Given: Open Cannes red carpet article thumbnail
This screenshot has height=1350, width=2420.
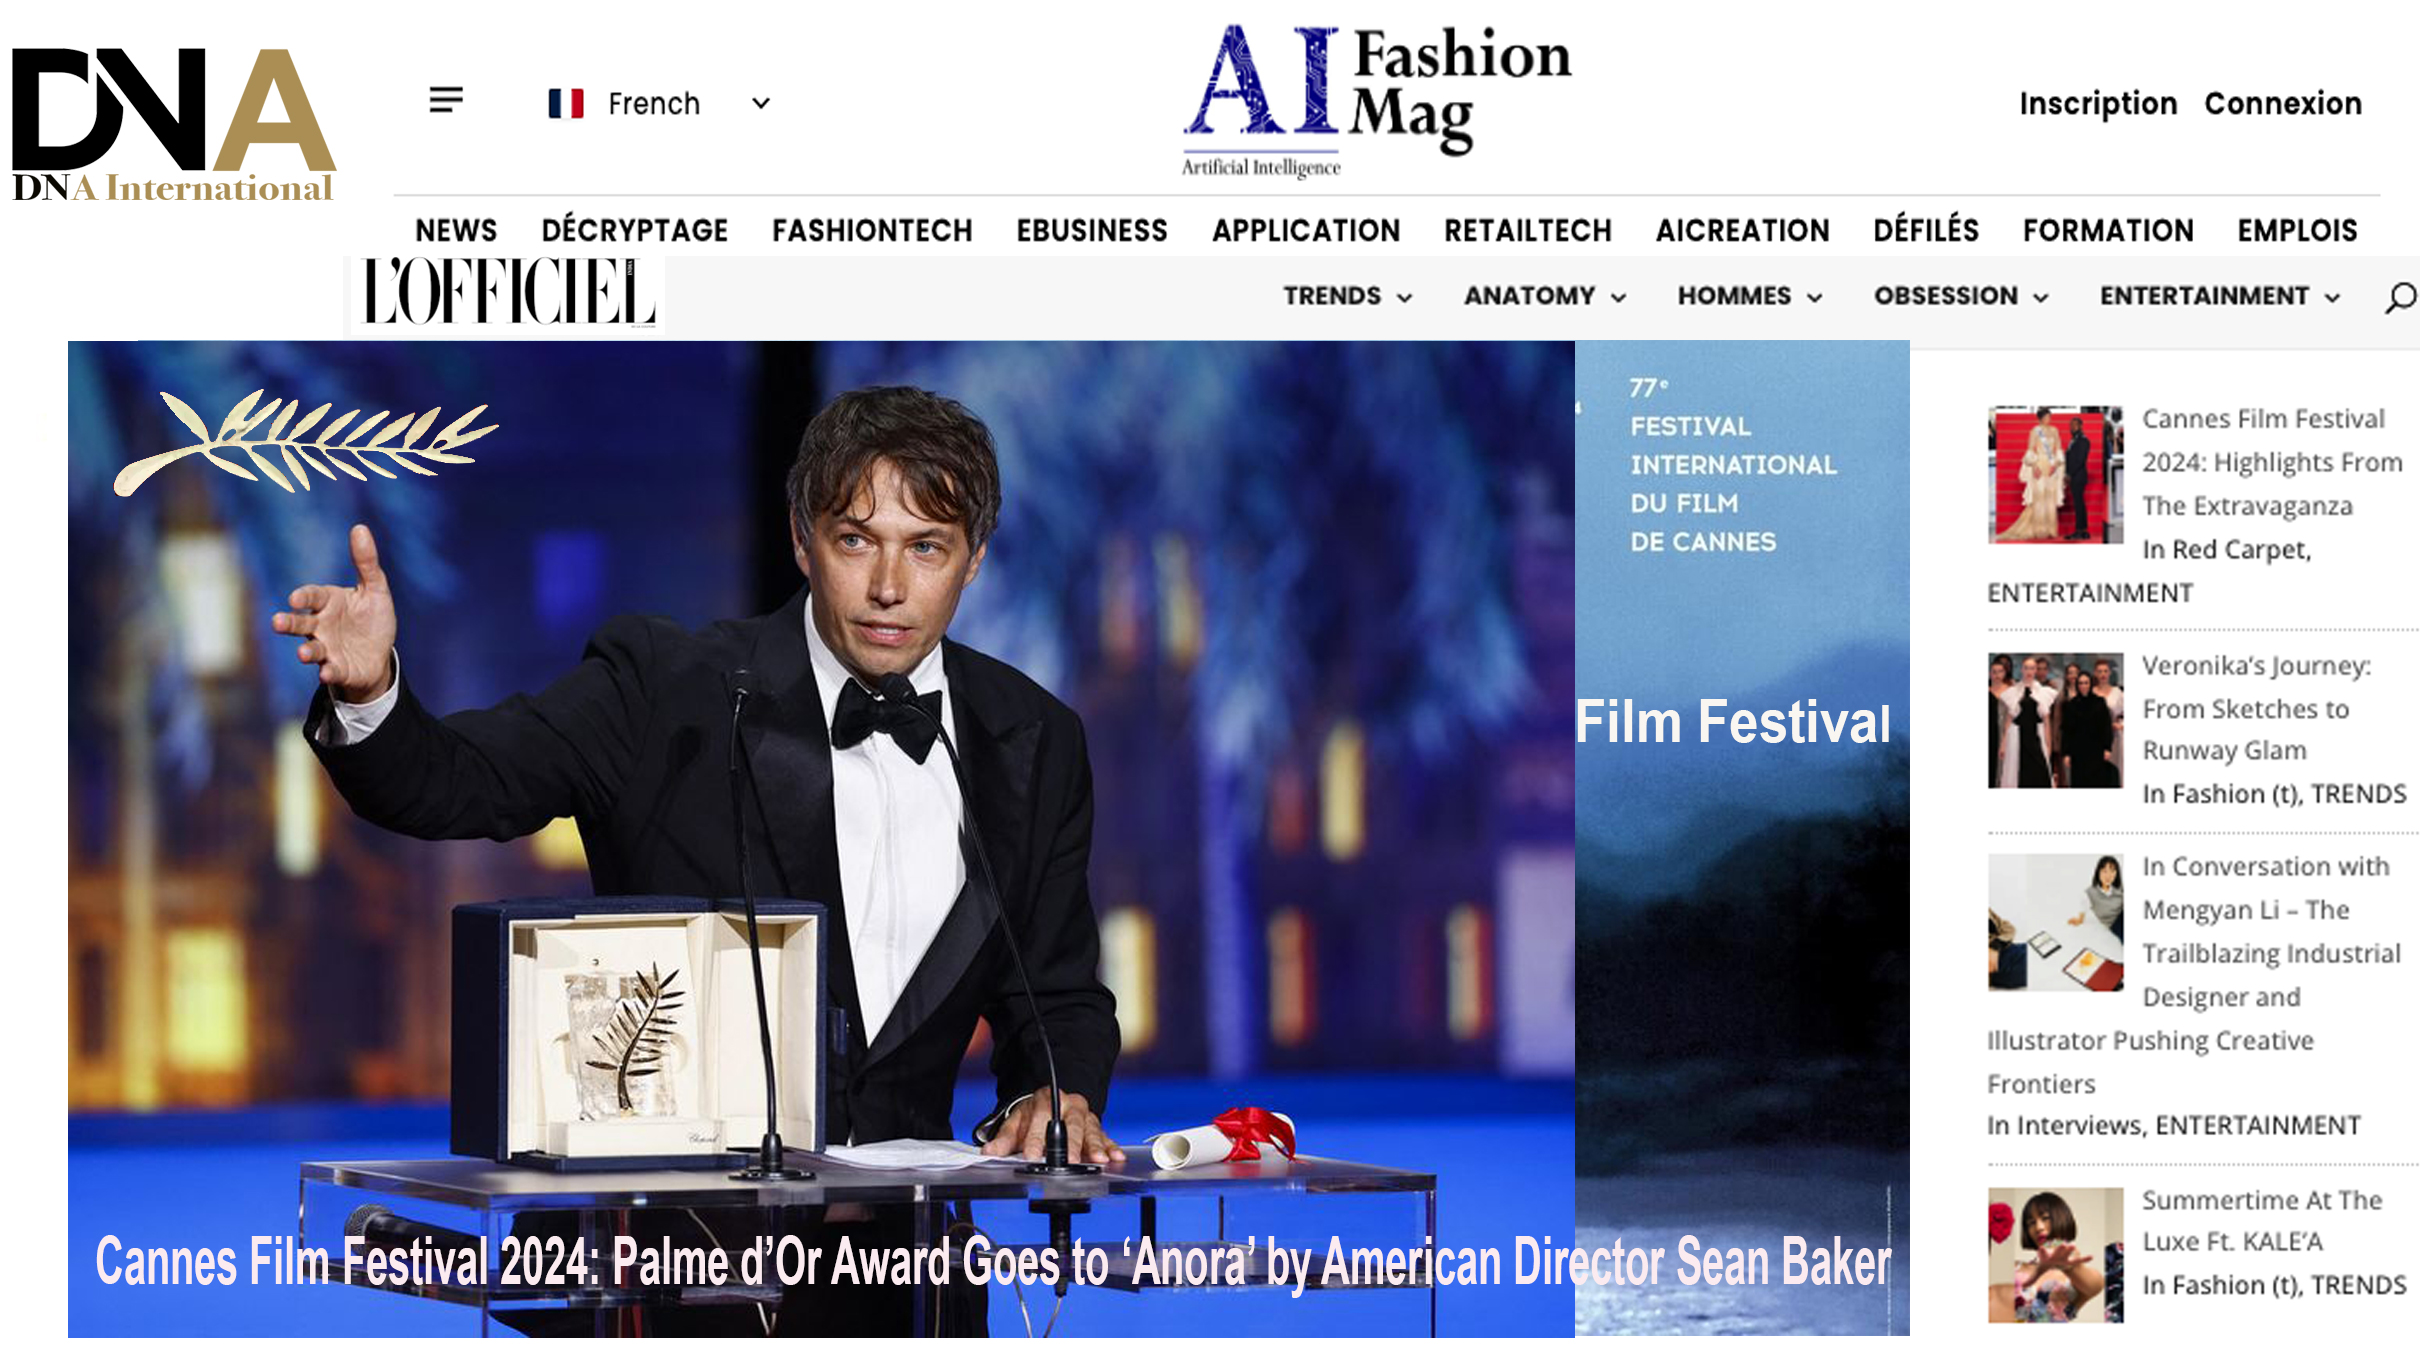Looking at the screenshot, I should point(2055,475).
